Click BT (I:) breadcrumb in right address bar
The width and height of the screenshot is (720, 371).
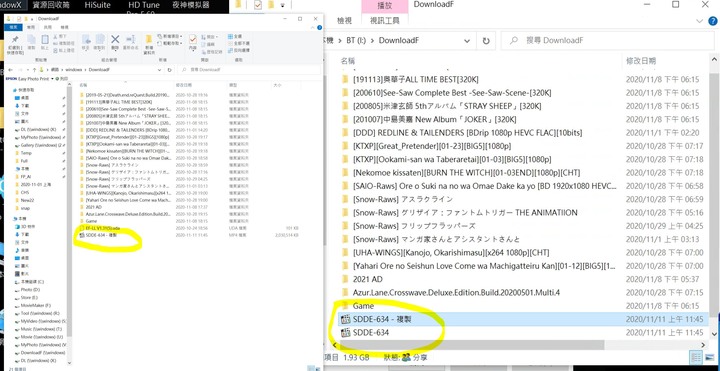click(357, 40)
